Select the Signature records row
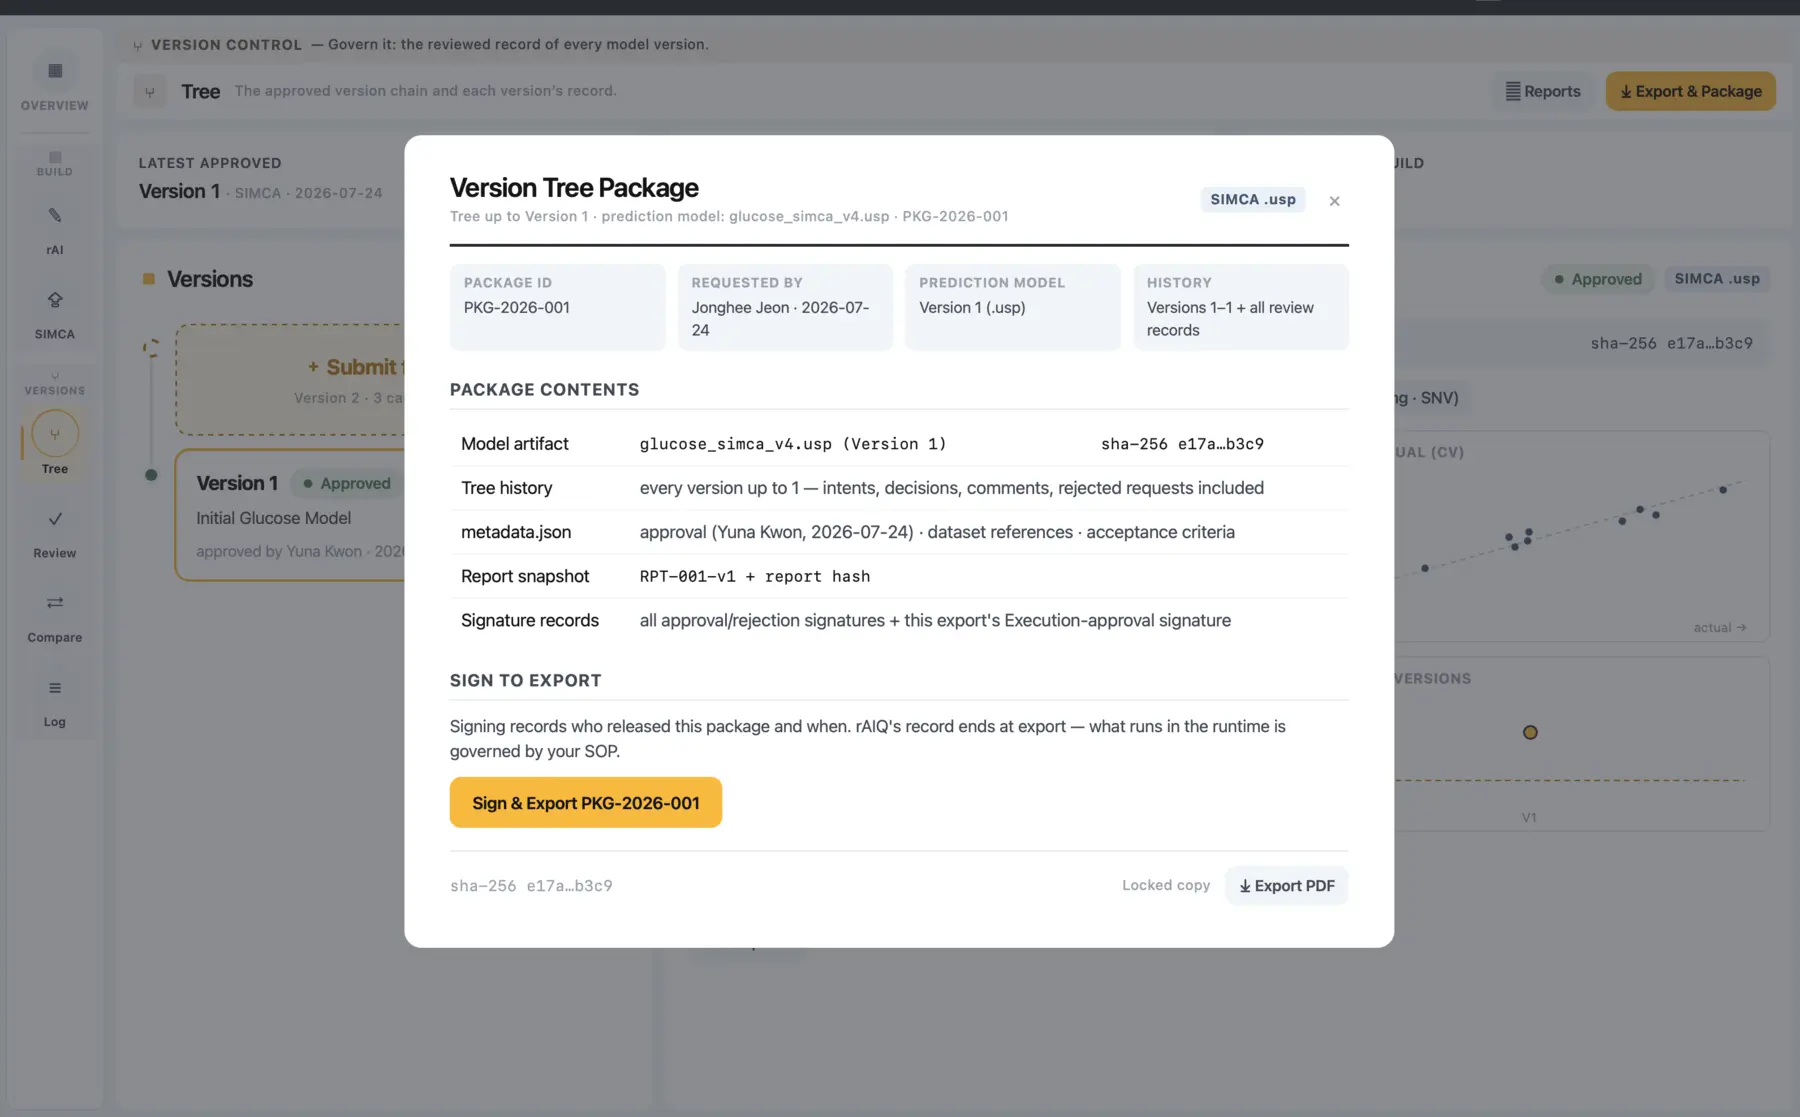Viewport: 1800px width, 1117px height. tap(899, 620)
